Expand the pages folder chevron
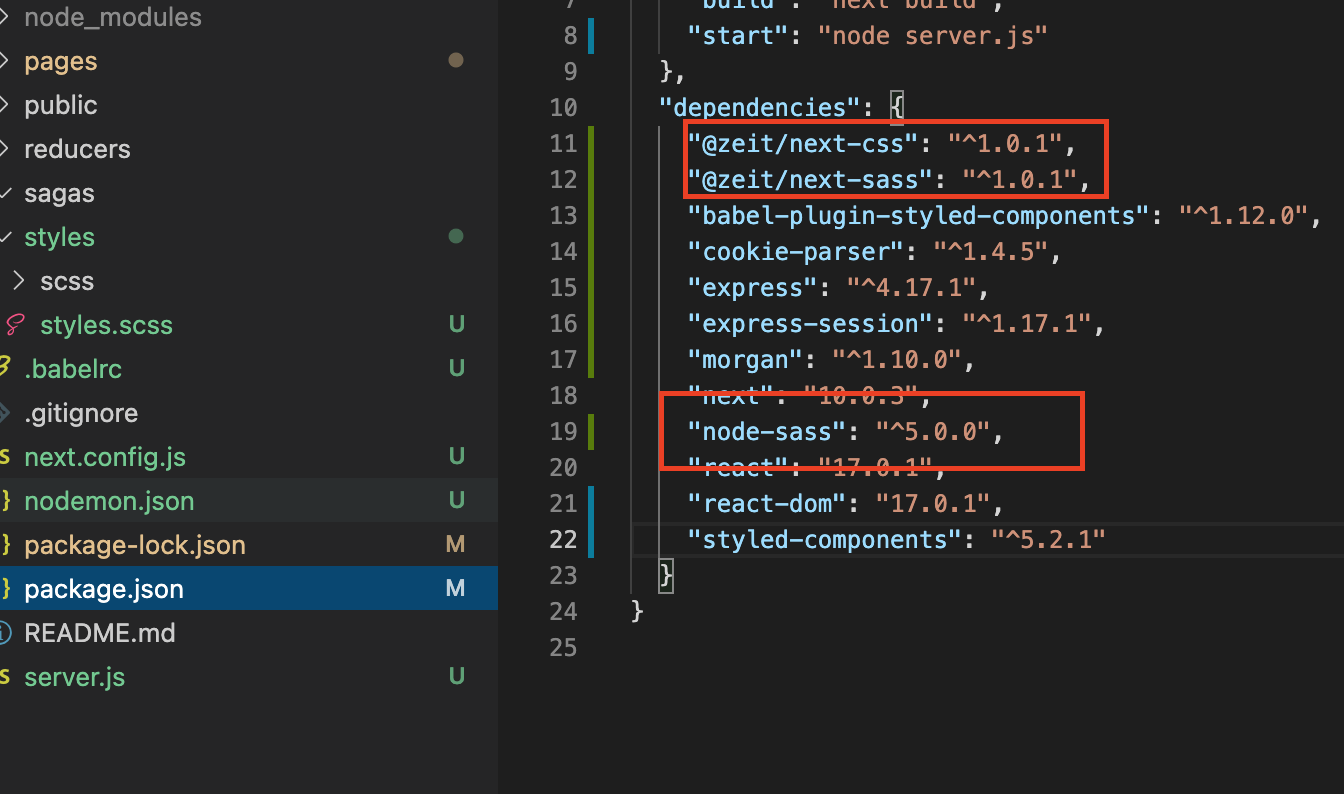 (x=4, y=61)
